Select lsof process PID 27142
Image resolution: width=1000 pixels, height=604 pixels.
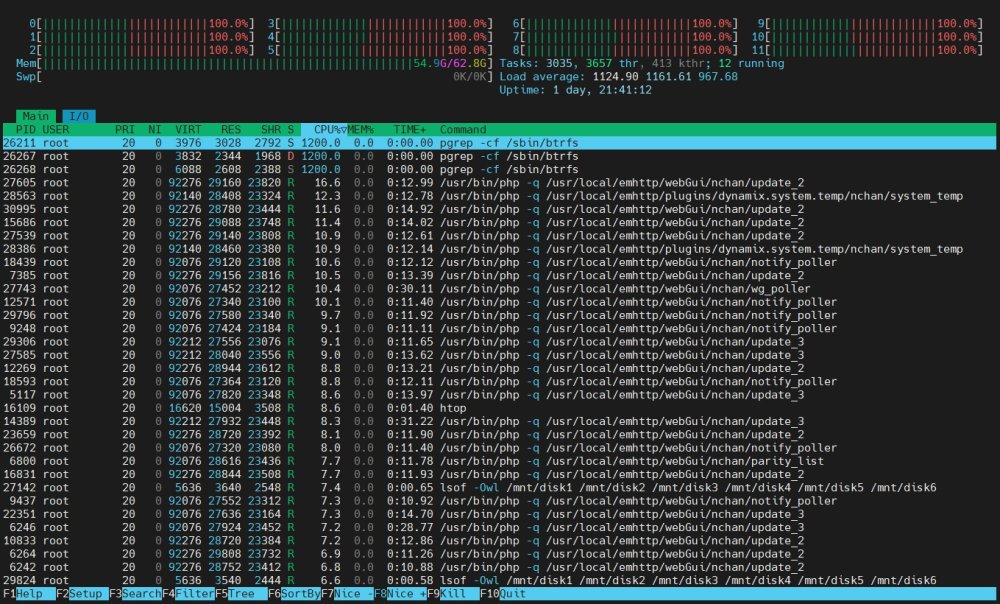tap(499, 488)
